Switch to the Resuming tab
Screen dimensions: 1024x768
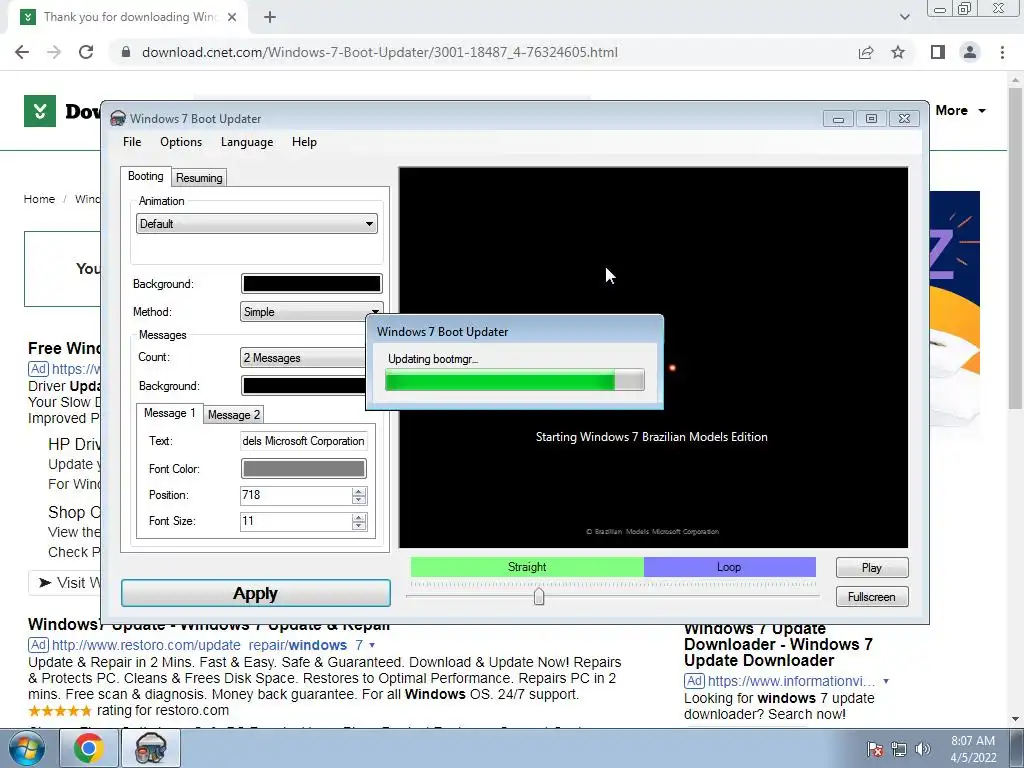pyautogui.click(x=199, y=178)
